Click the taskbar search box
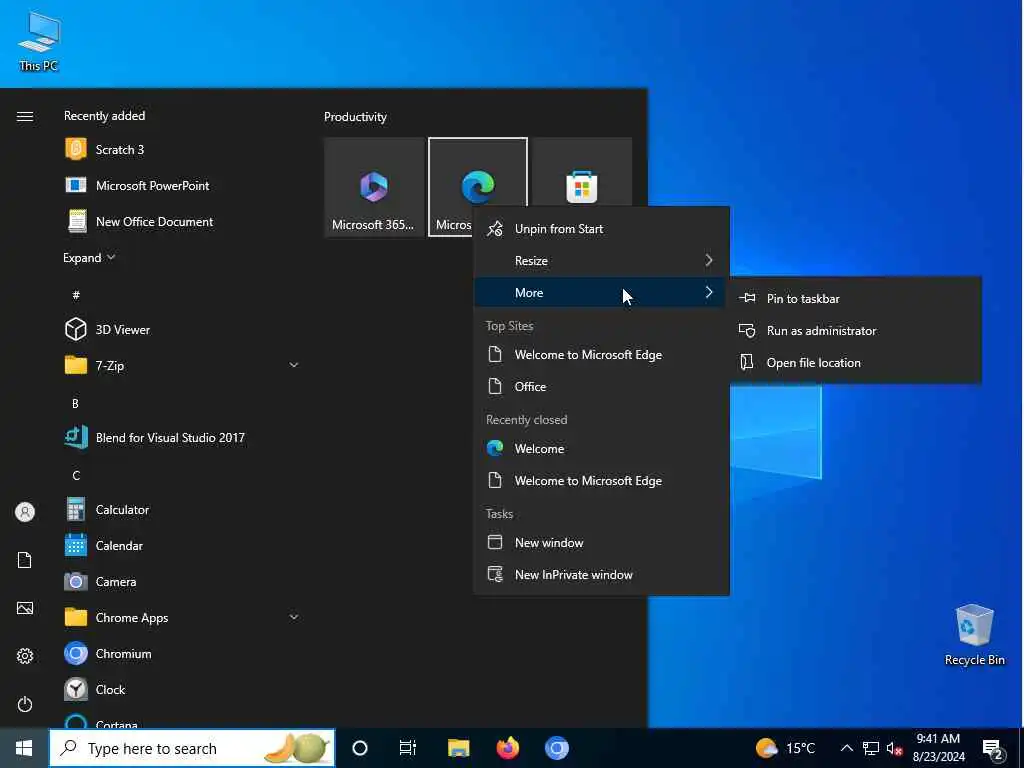1024x768 pixels. point(192,748)
